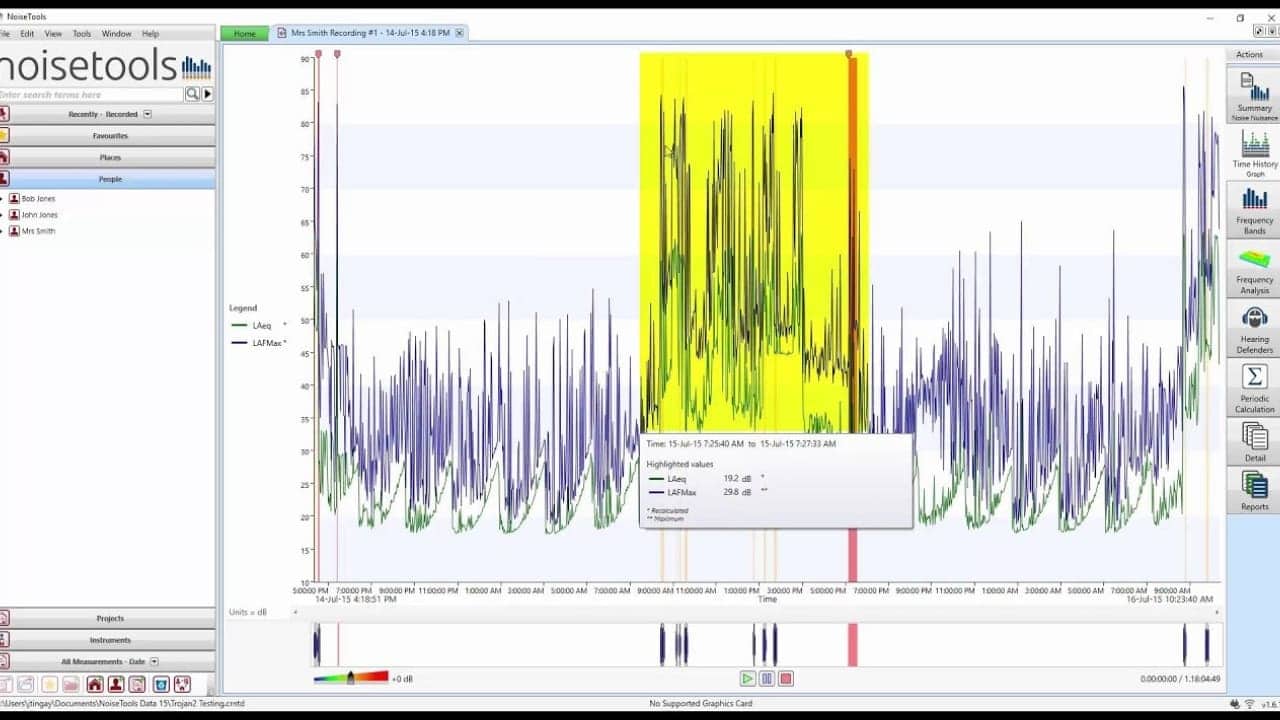The width and height of the screenshot is (1280, 720).
Task: Click the Wi-Fi status bar icon
Action: click(x=1249, y=704)
